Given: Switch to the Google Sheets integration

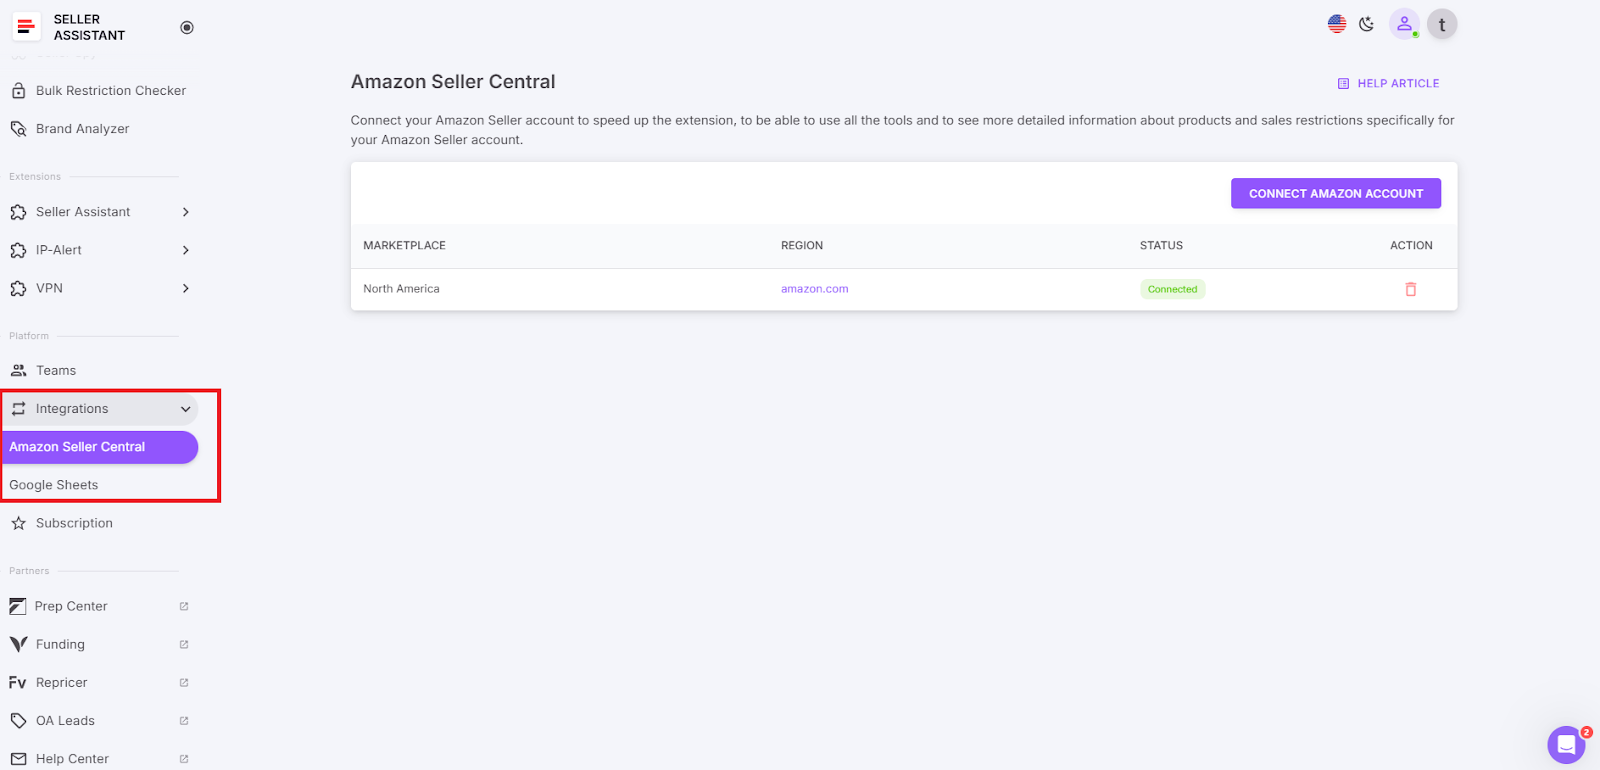Looking at the screenshot, I should (53, 484).
